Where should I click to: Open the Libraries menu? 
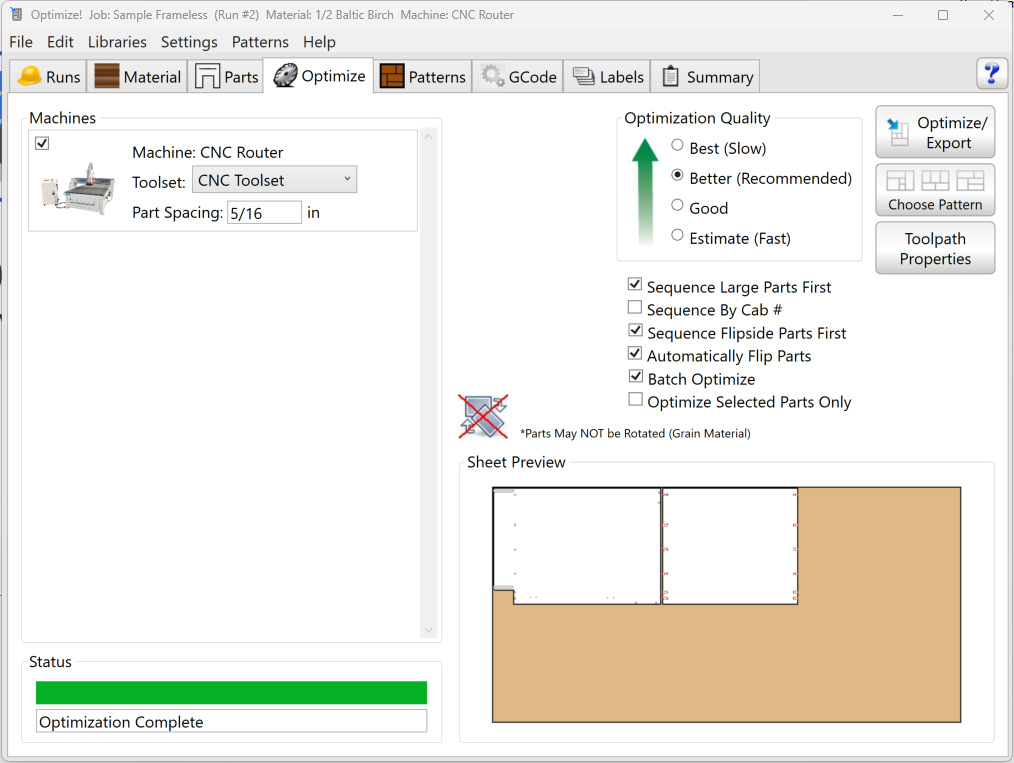[x=117, y=42]
